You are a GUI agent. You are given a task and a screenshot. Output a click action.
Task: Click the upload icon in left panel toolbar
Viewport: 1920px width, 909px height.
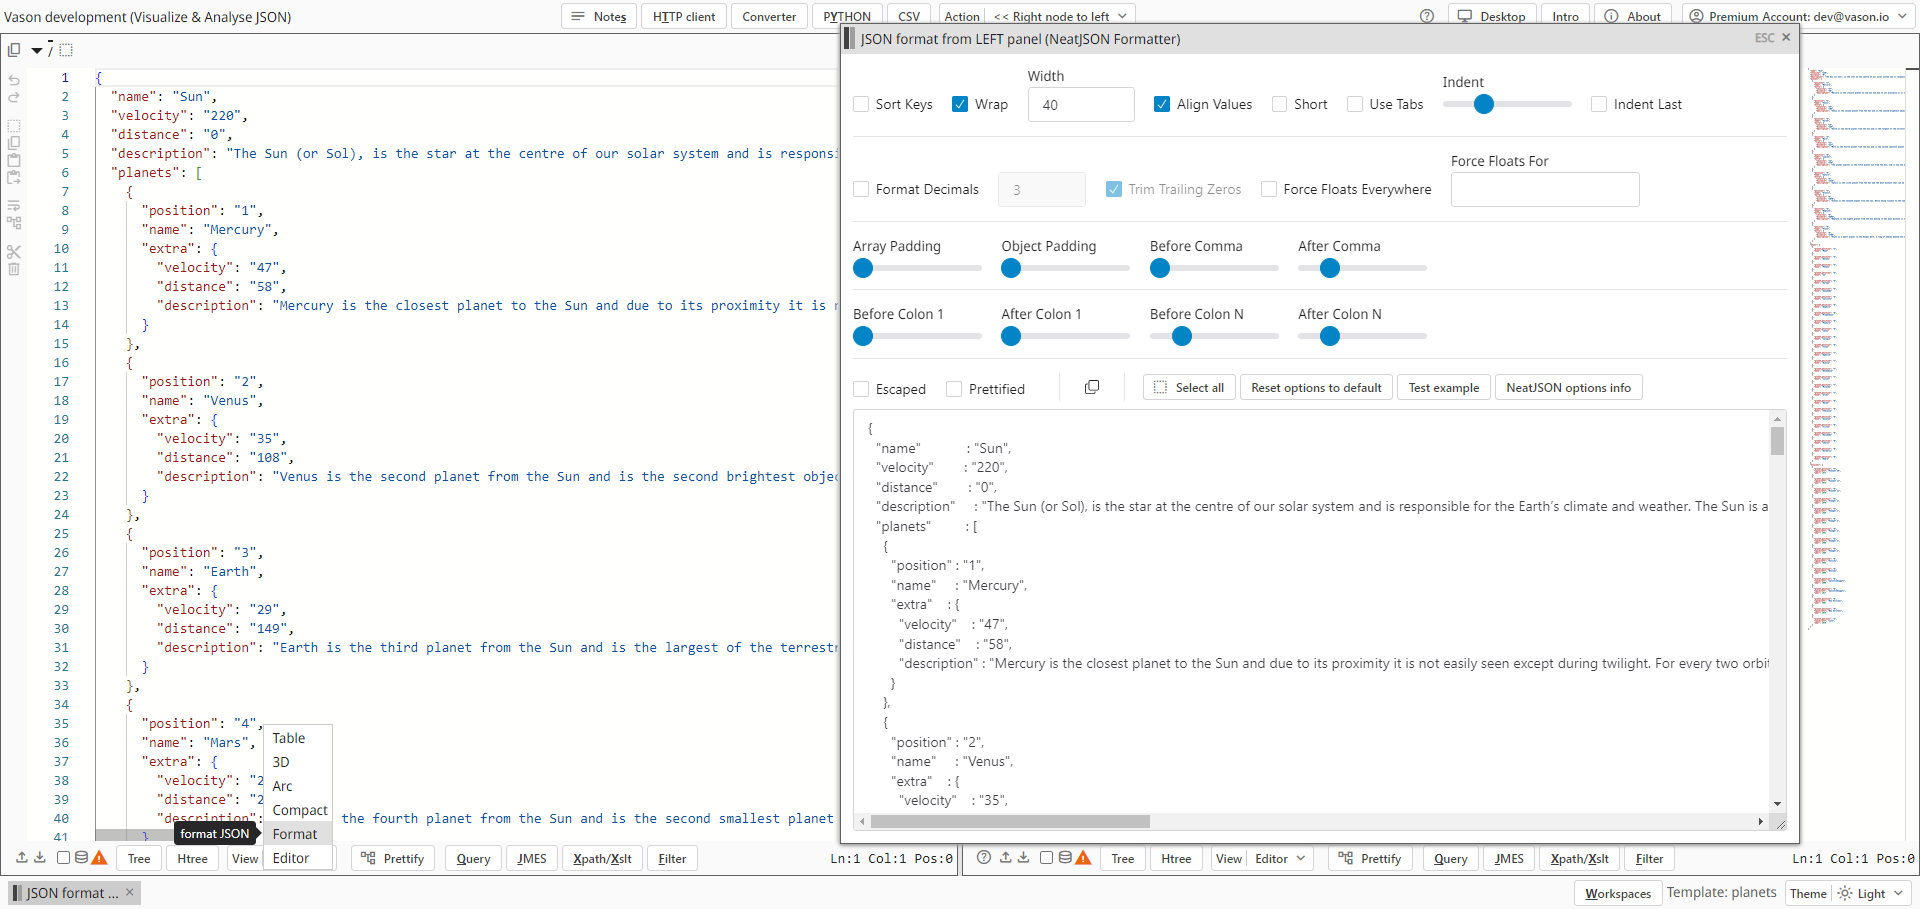pos(22,858)
